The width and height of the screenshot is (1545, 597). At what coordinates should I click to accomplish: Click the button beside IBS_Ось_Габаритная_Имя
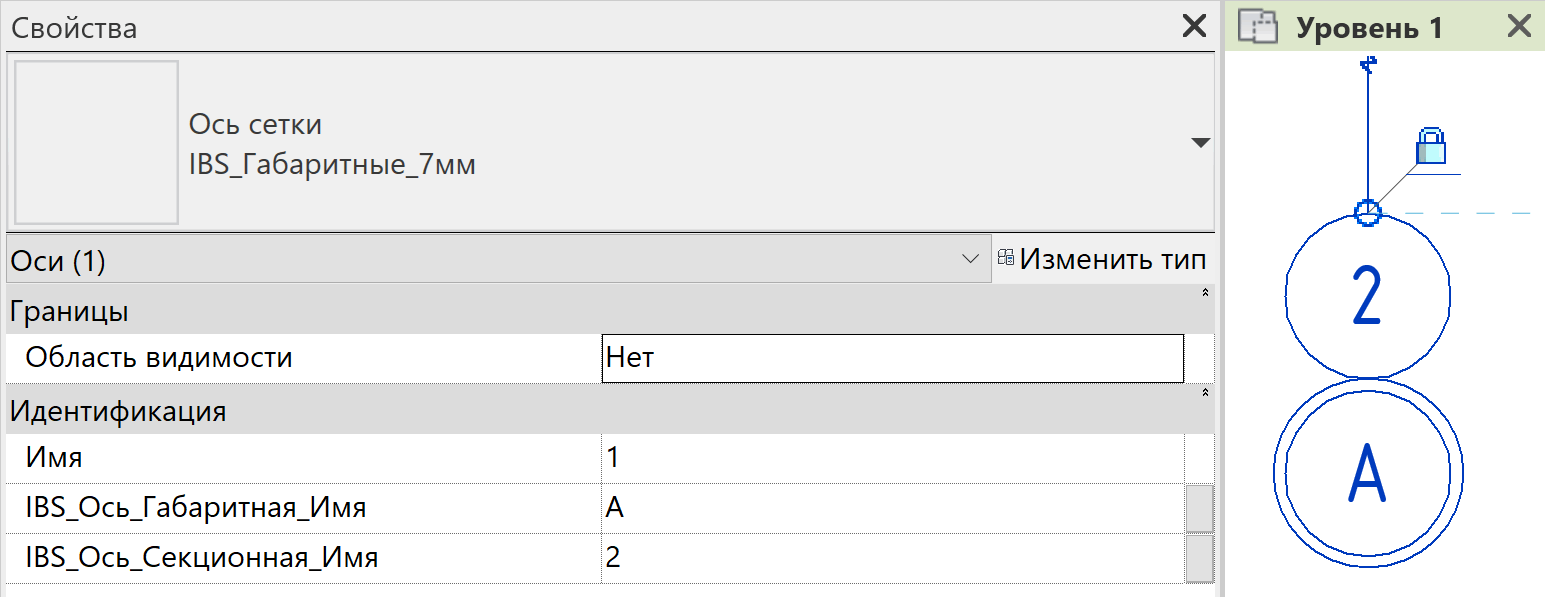[1199, 508]
